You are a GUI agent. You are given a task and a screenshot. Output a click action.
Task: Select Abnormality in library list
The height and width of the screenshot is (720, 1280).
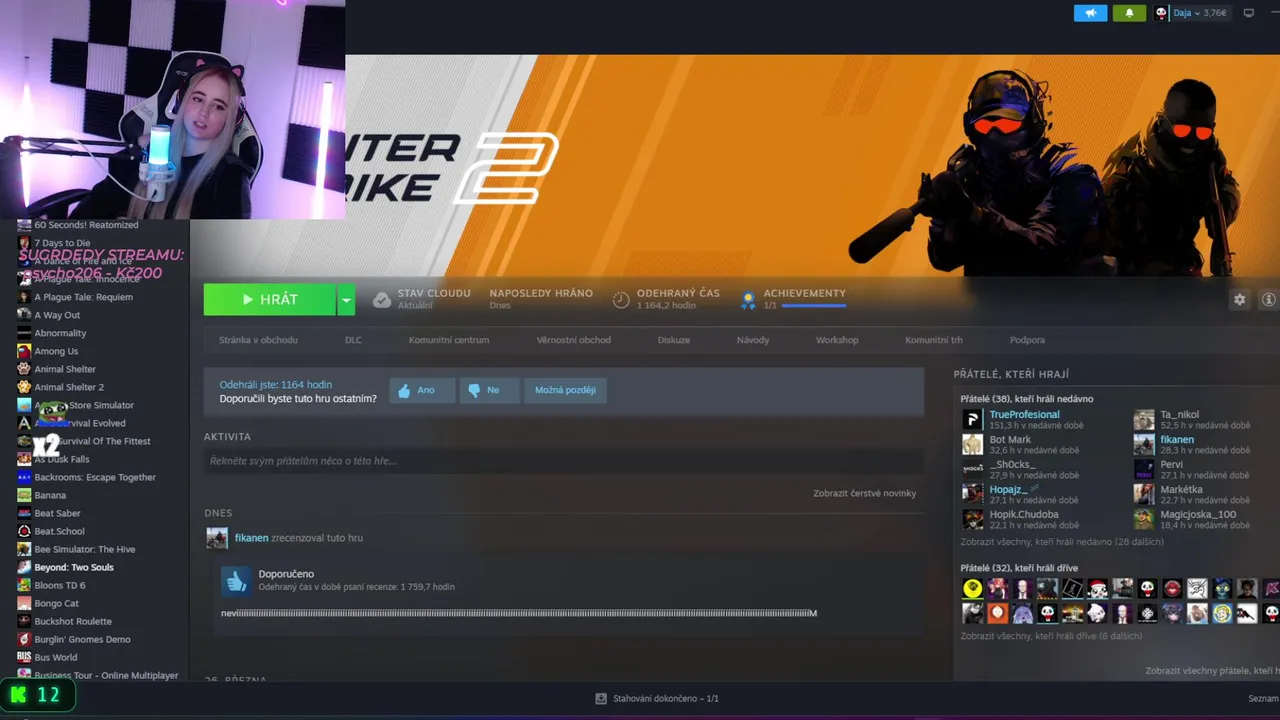click(x=60, y=333)
